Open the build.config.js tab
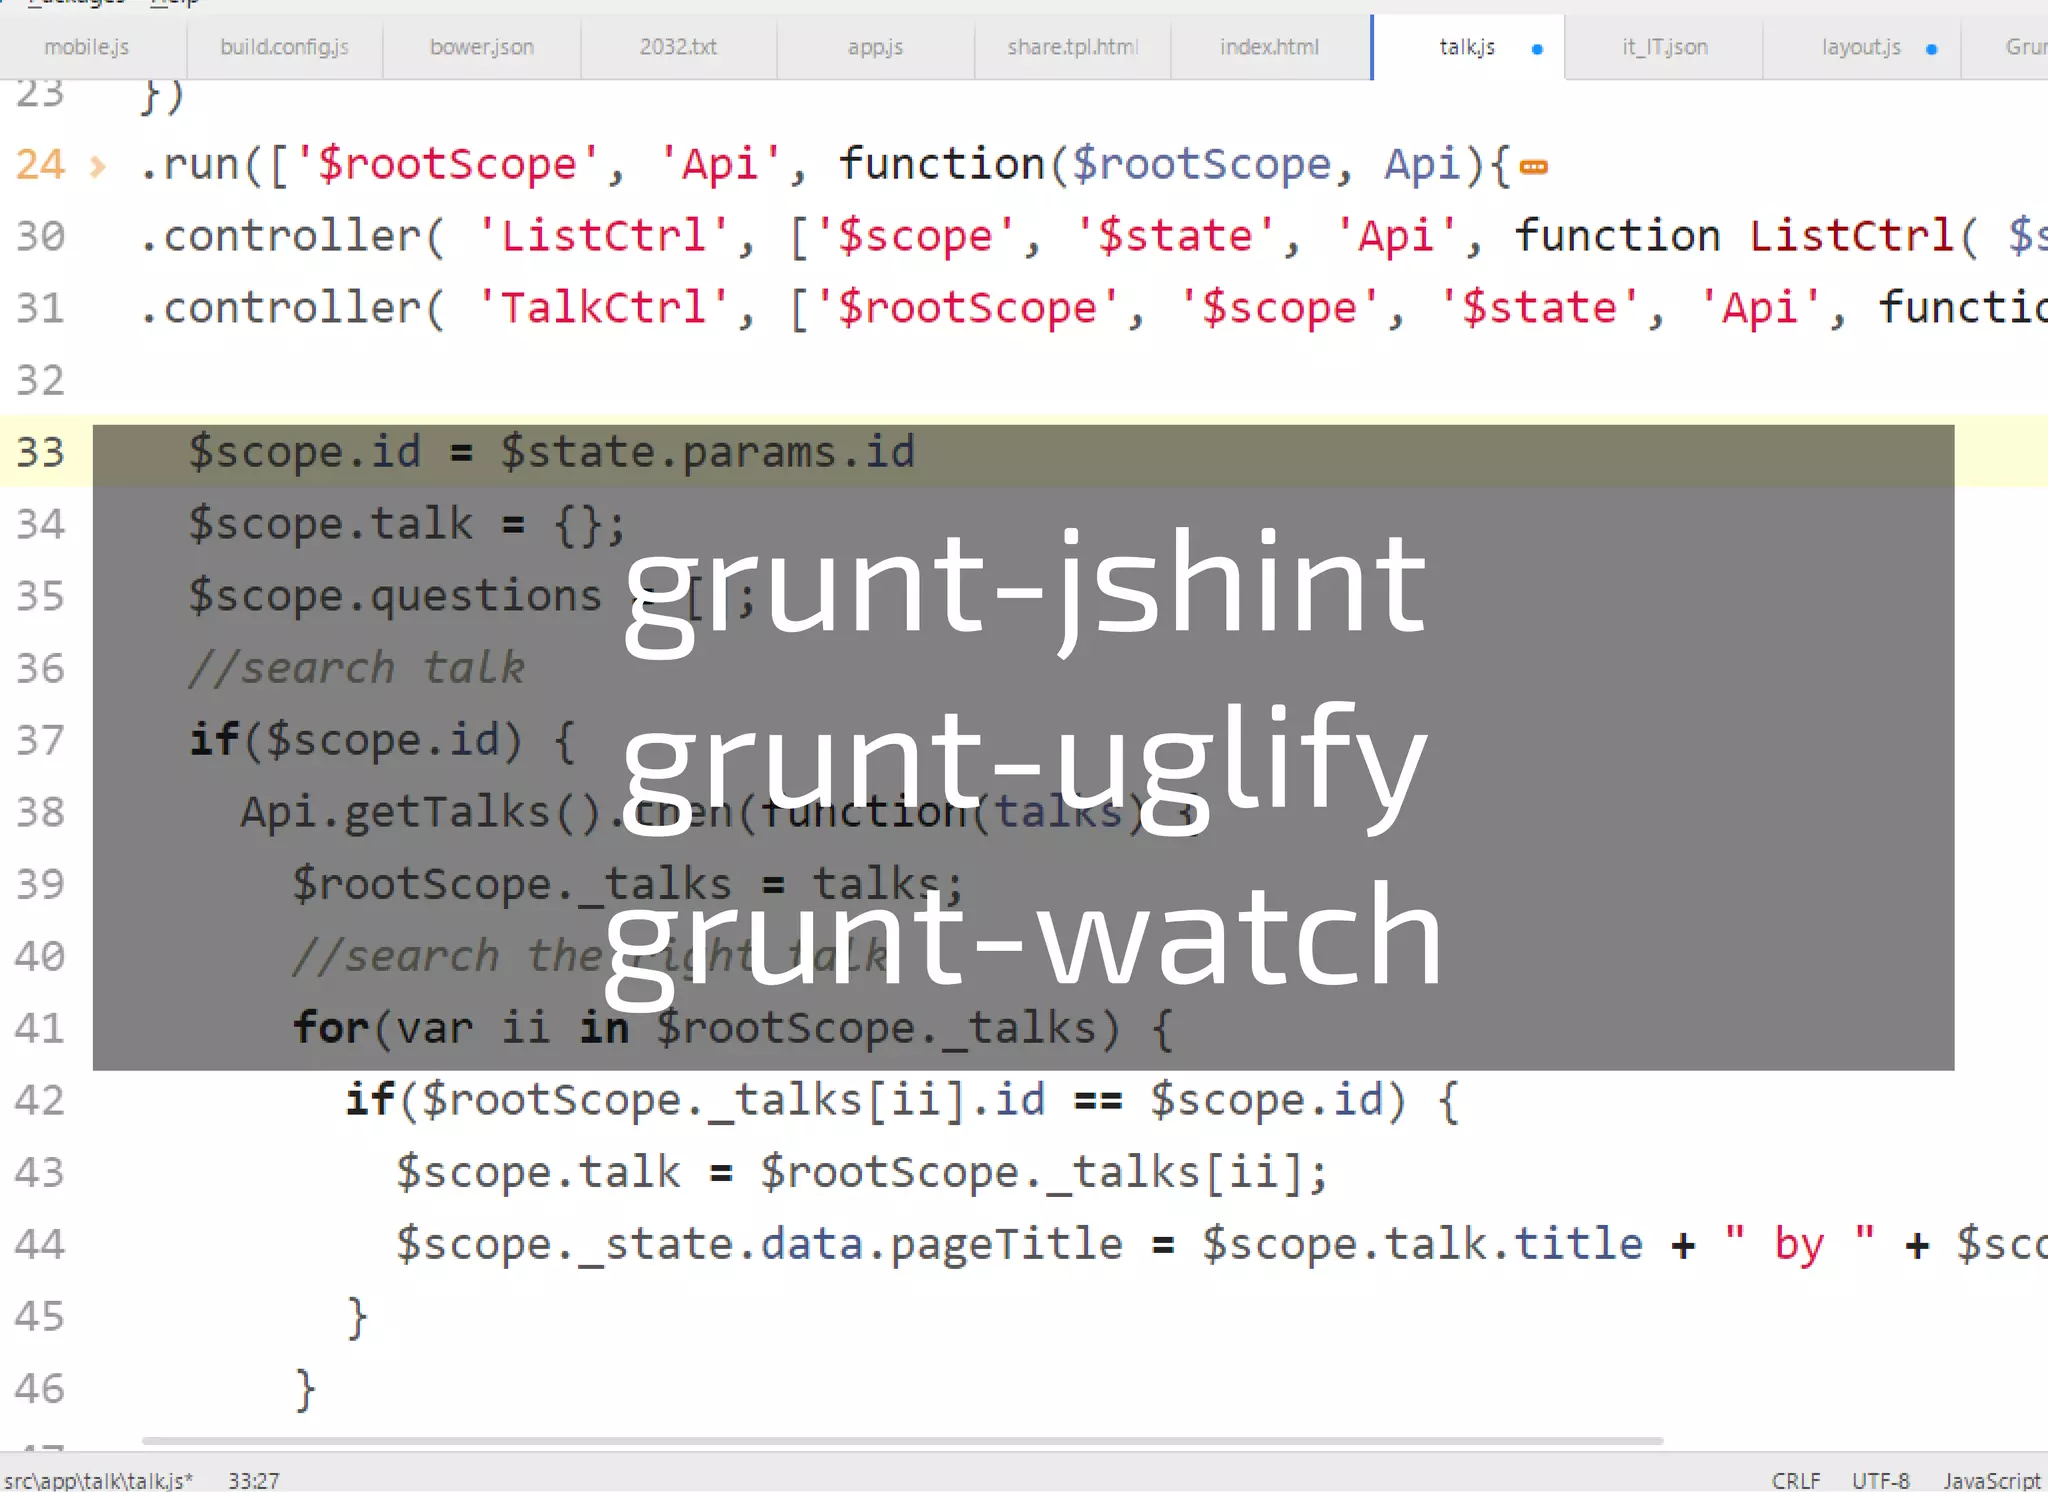 point(284,47)
